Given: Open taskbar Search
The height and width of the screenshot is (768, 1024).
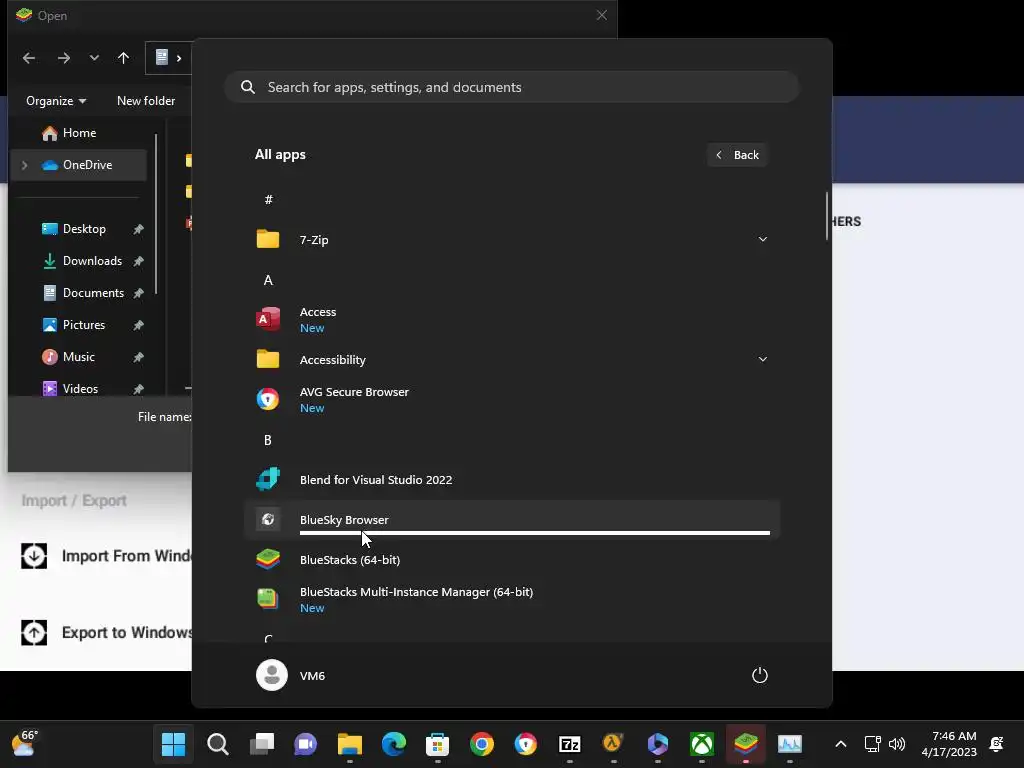Looking at the screenshot, I should [218, 744].
